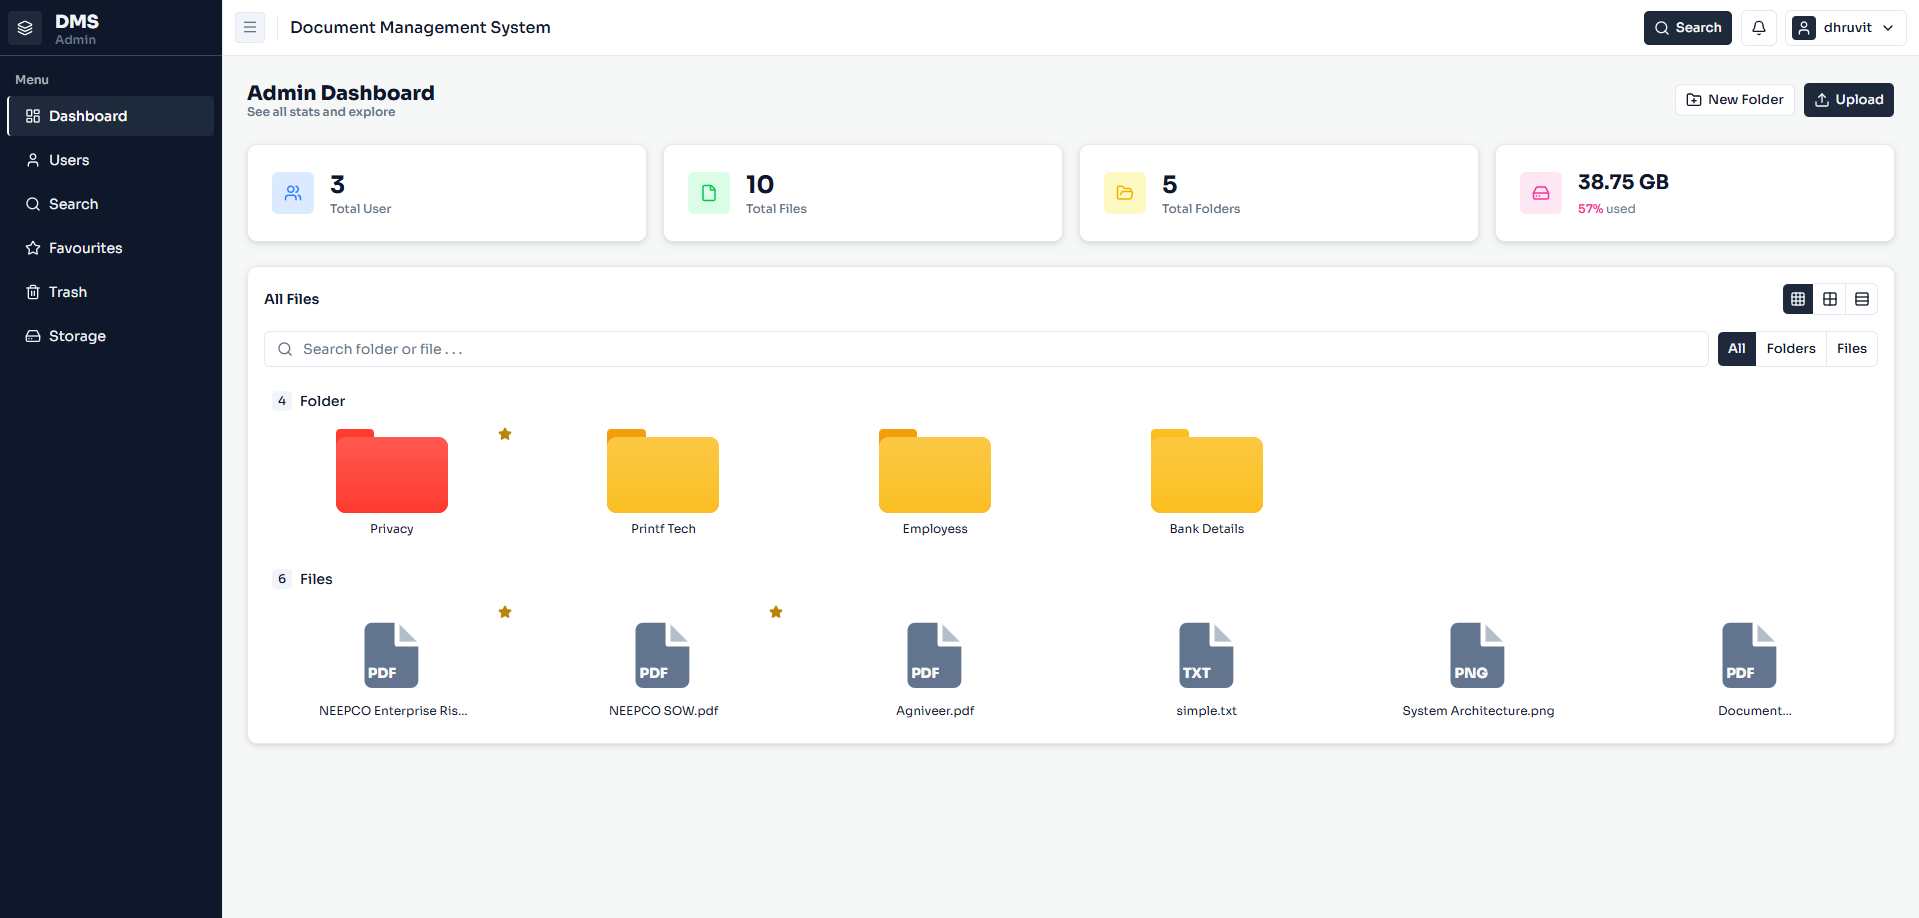Open the notifications bell
Viewport: 1919px width, 918px height.
pyautogui.click(x=1759, y=28)
